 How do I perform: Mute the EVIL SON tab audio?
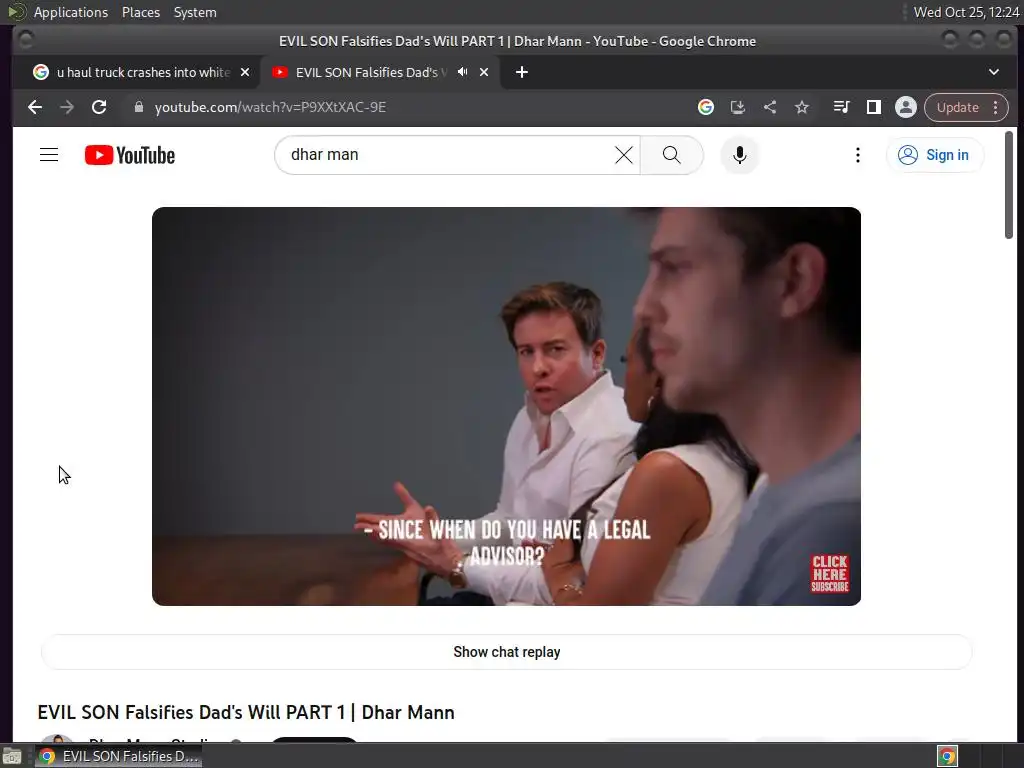click(x=462, y=72)
